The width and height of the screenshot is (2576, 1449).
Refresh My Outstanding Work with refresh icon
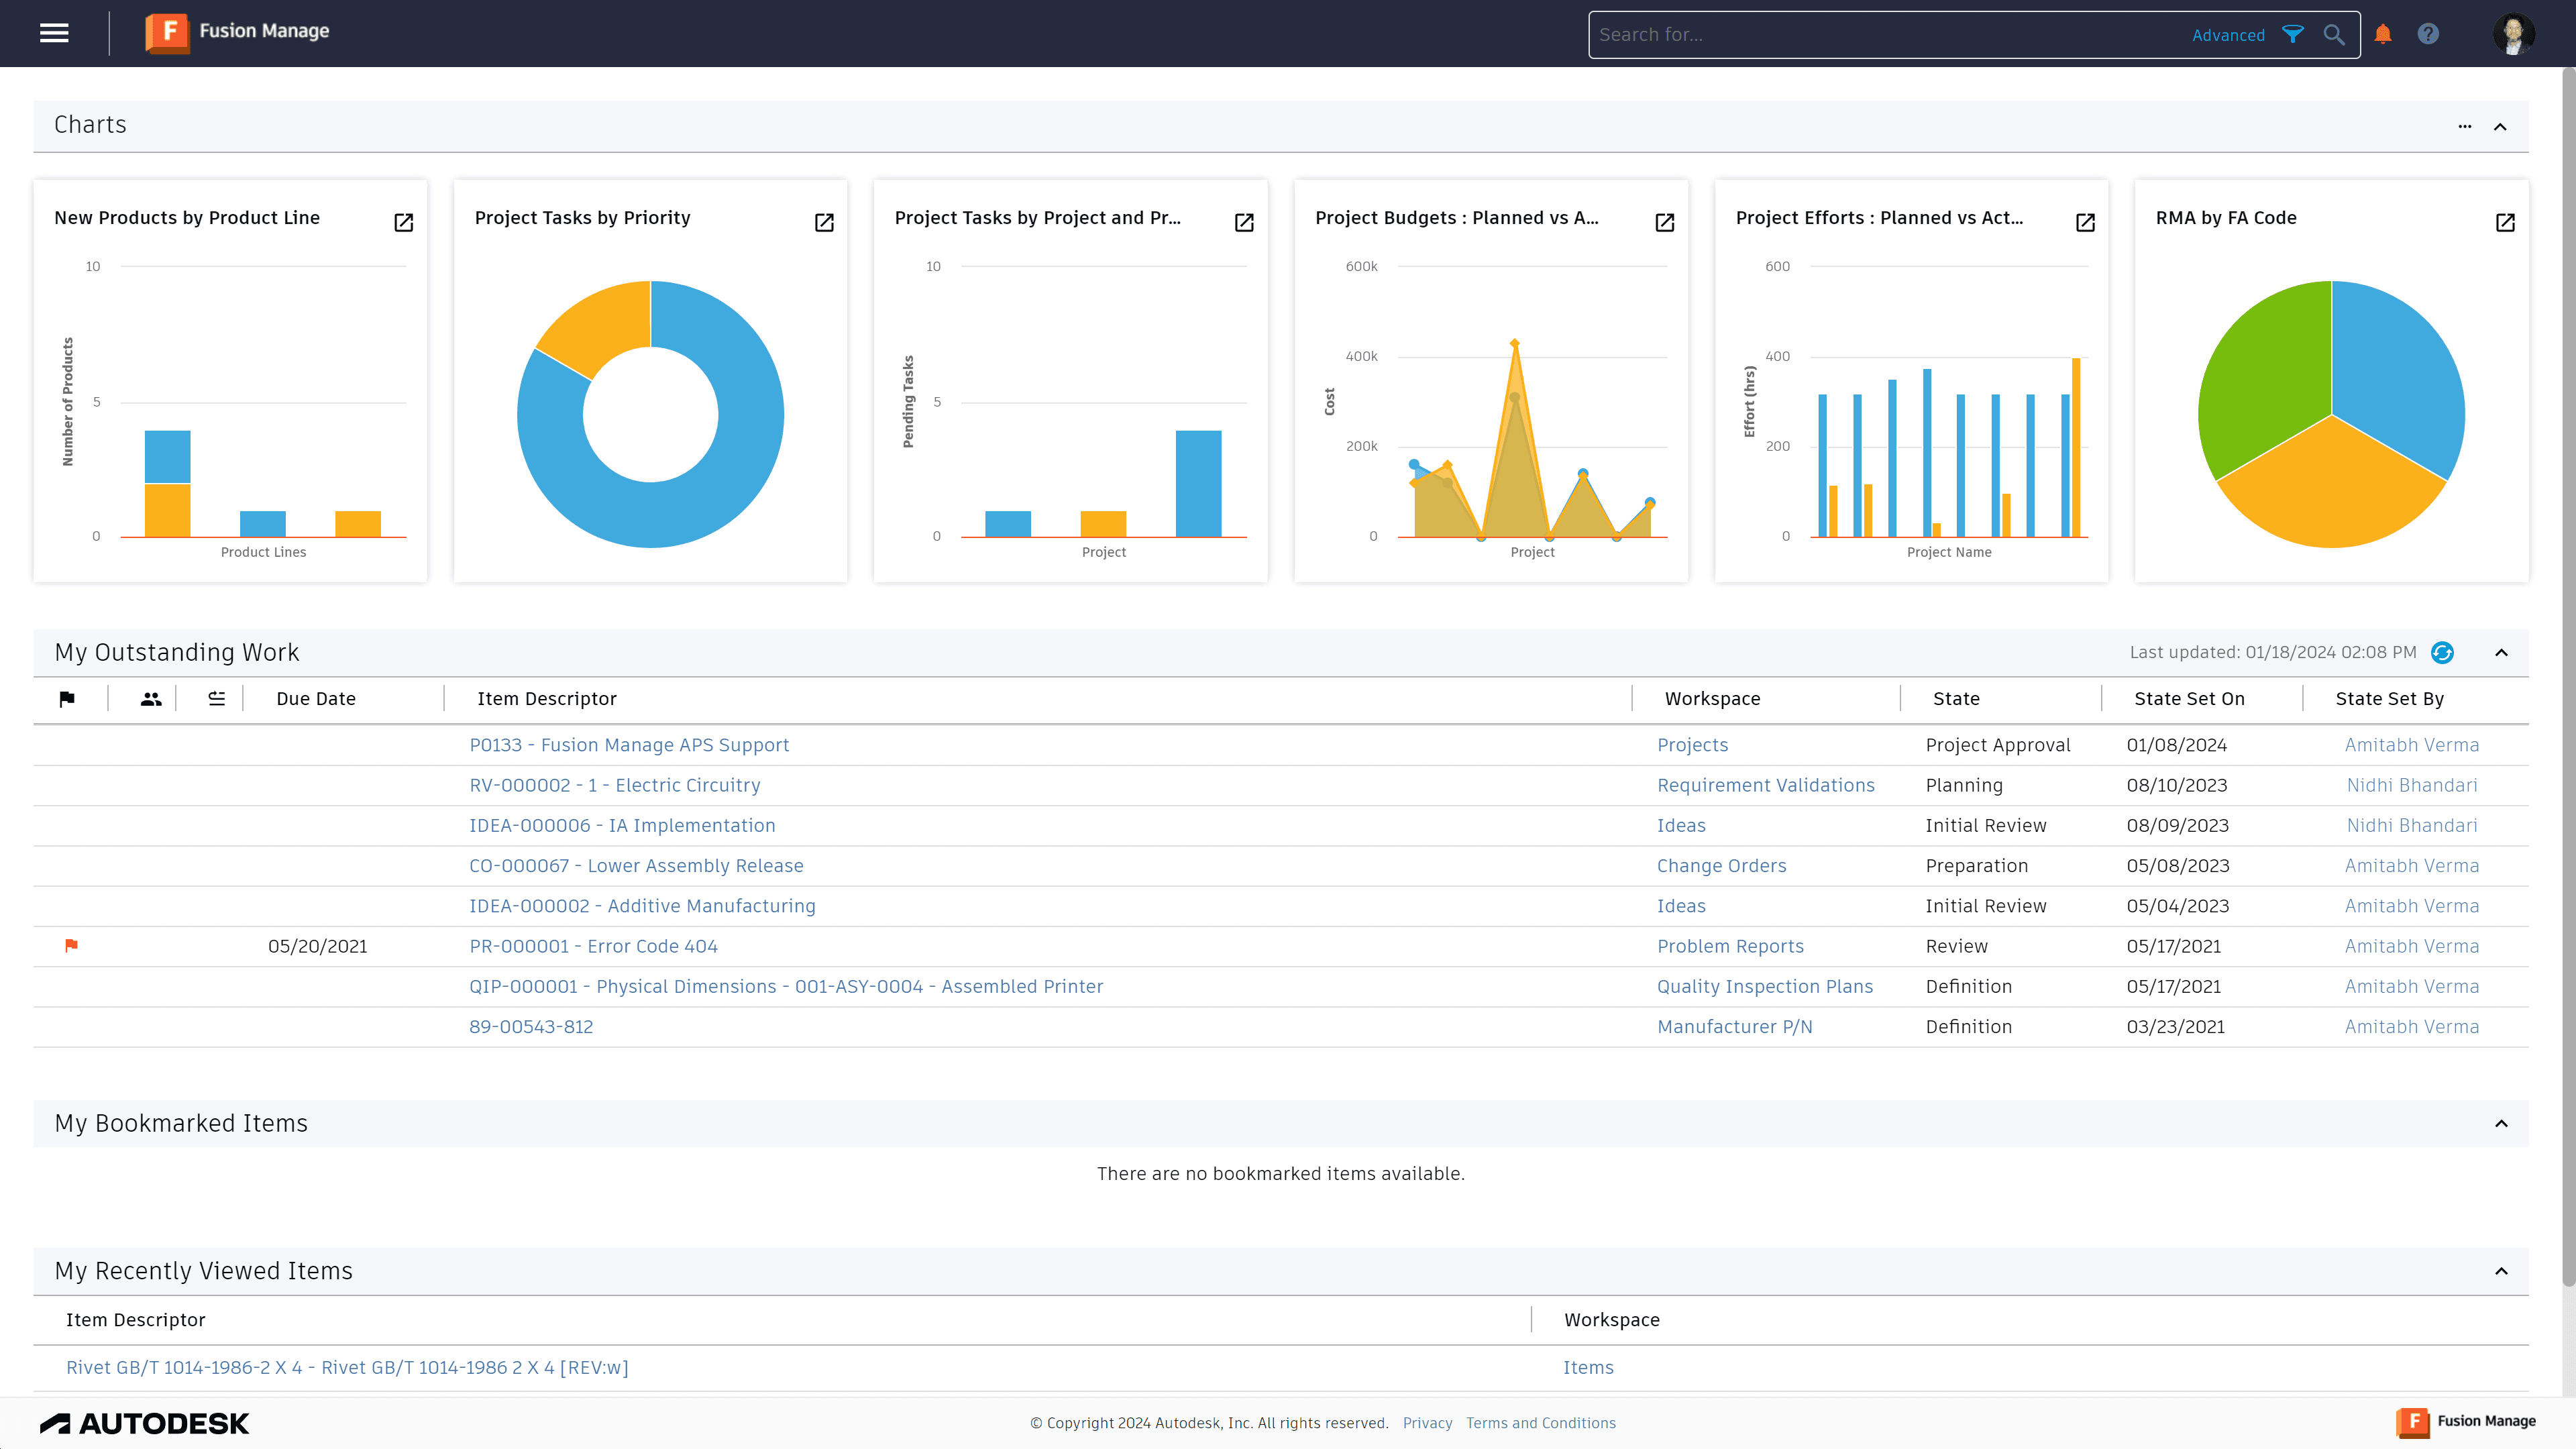coord(2442,652)
